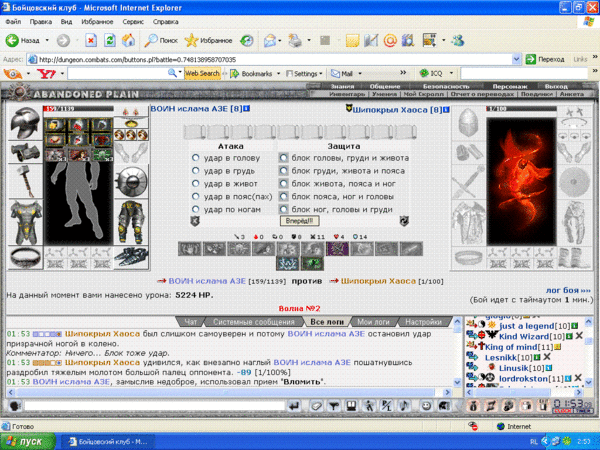600x450 pixels.
Task: Click the user list vertical scrollbar down arrow
Action: coord(589,382)
